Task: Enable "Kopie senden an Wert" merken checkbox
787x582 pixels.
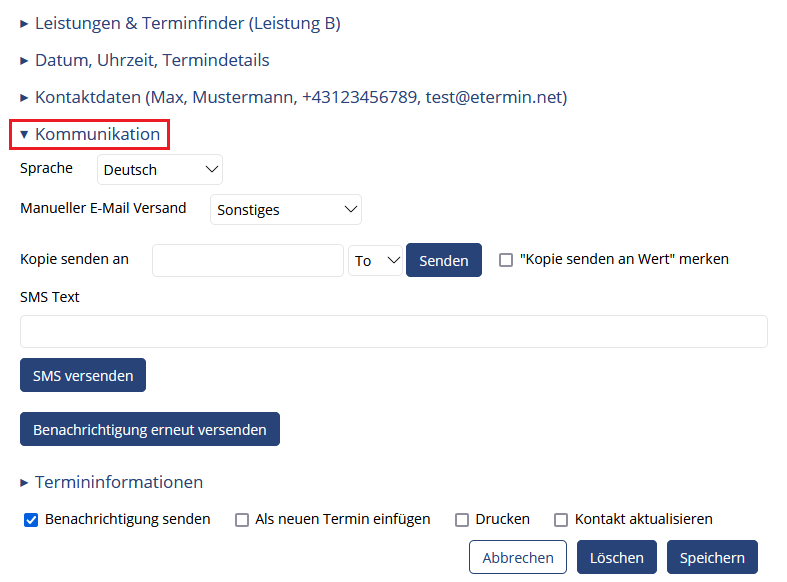Action: (506, 260)
